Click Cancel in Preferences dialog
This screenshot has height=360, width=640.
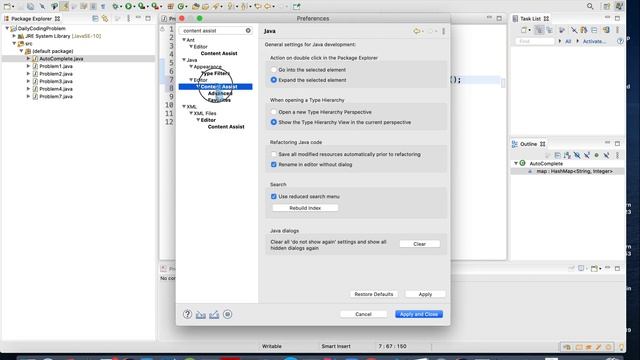coord(363,314)
